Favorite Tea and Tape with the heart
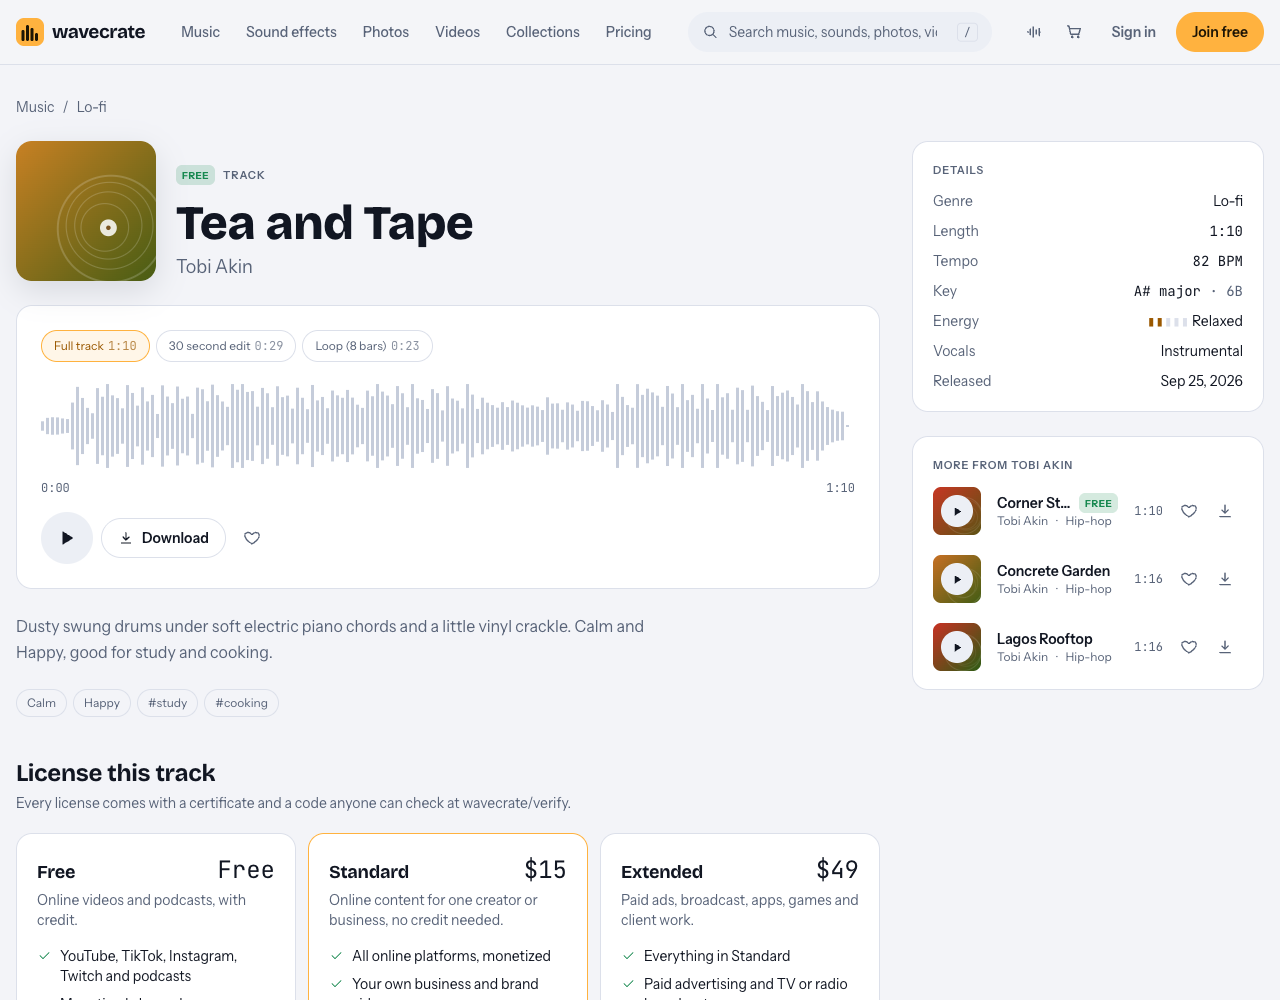 [252, 538]
